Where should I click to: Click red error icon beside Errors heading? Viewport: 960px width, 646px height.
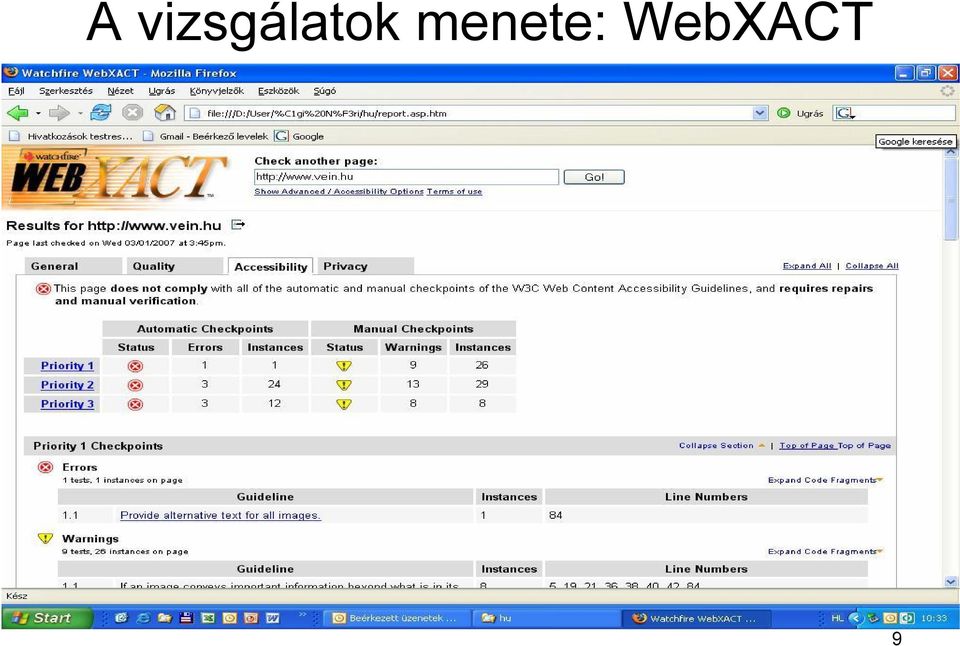pyautogui.click(x=45, y=467)
